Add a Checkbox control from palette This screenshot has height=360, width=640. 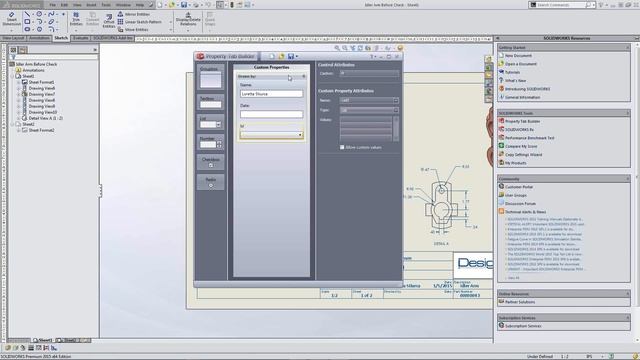pos(211,162)
